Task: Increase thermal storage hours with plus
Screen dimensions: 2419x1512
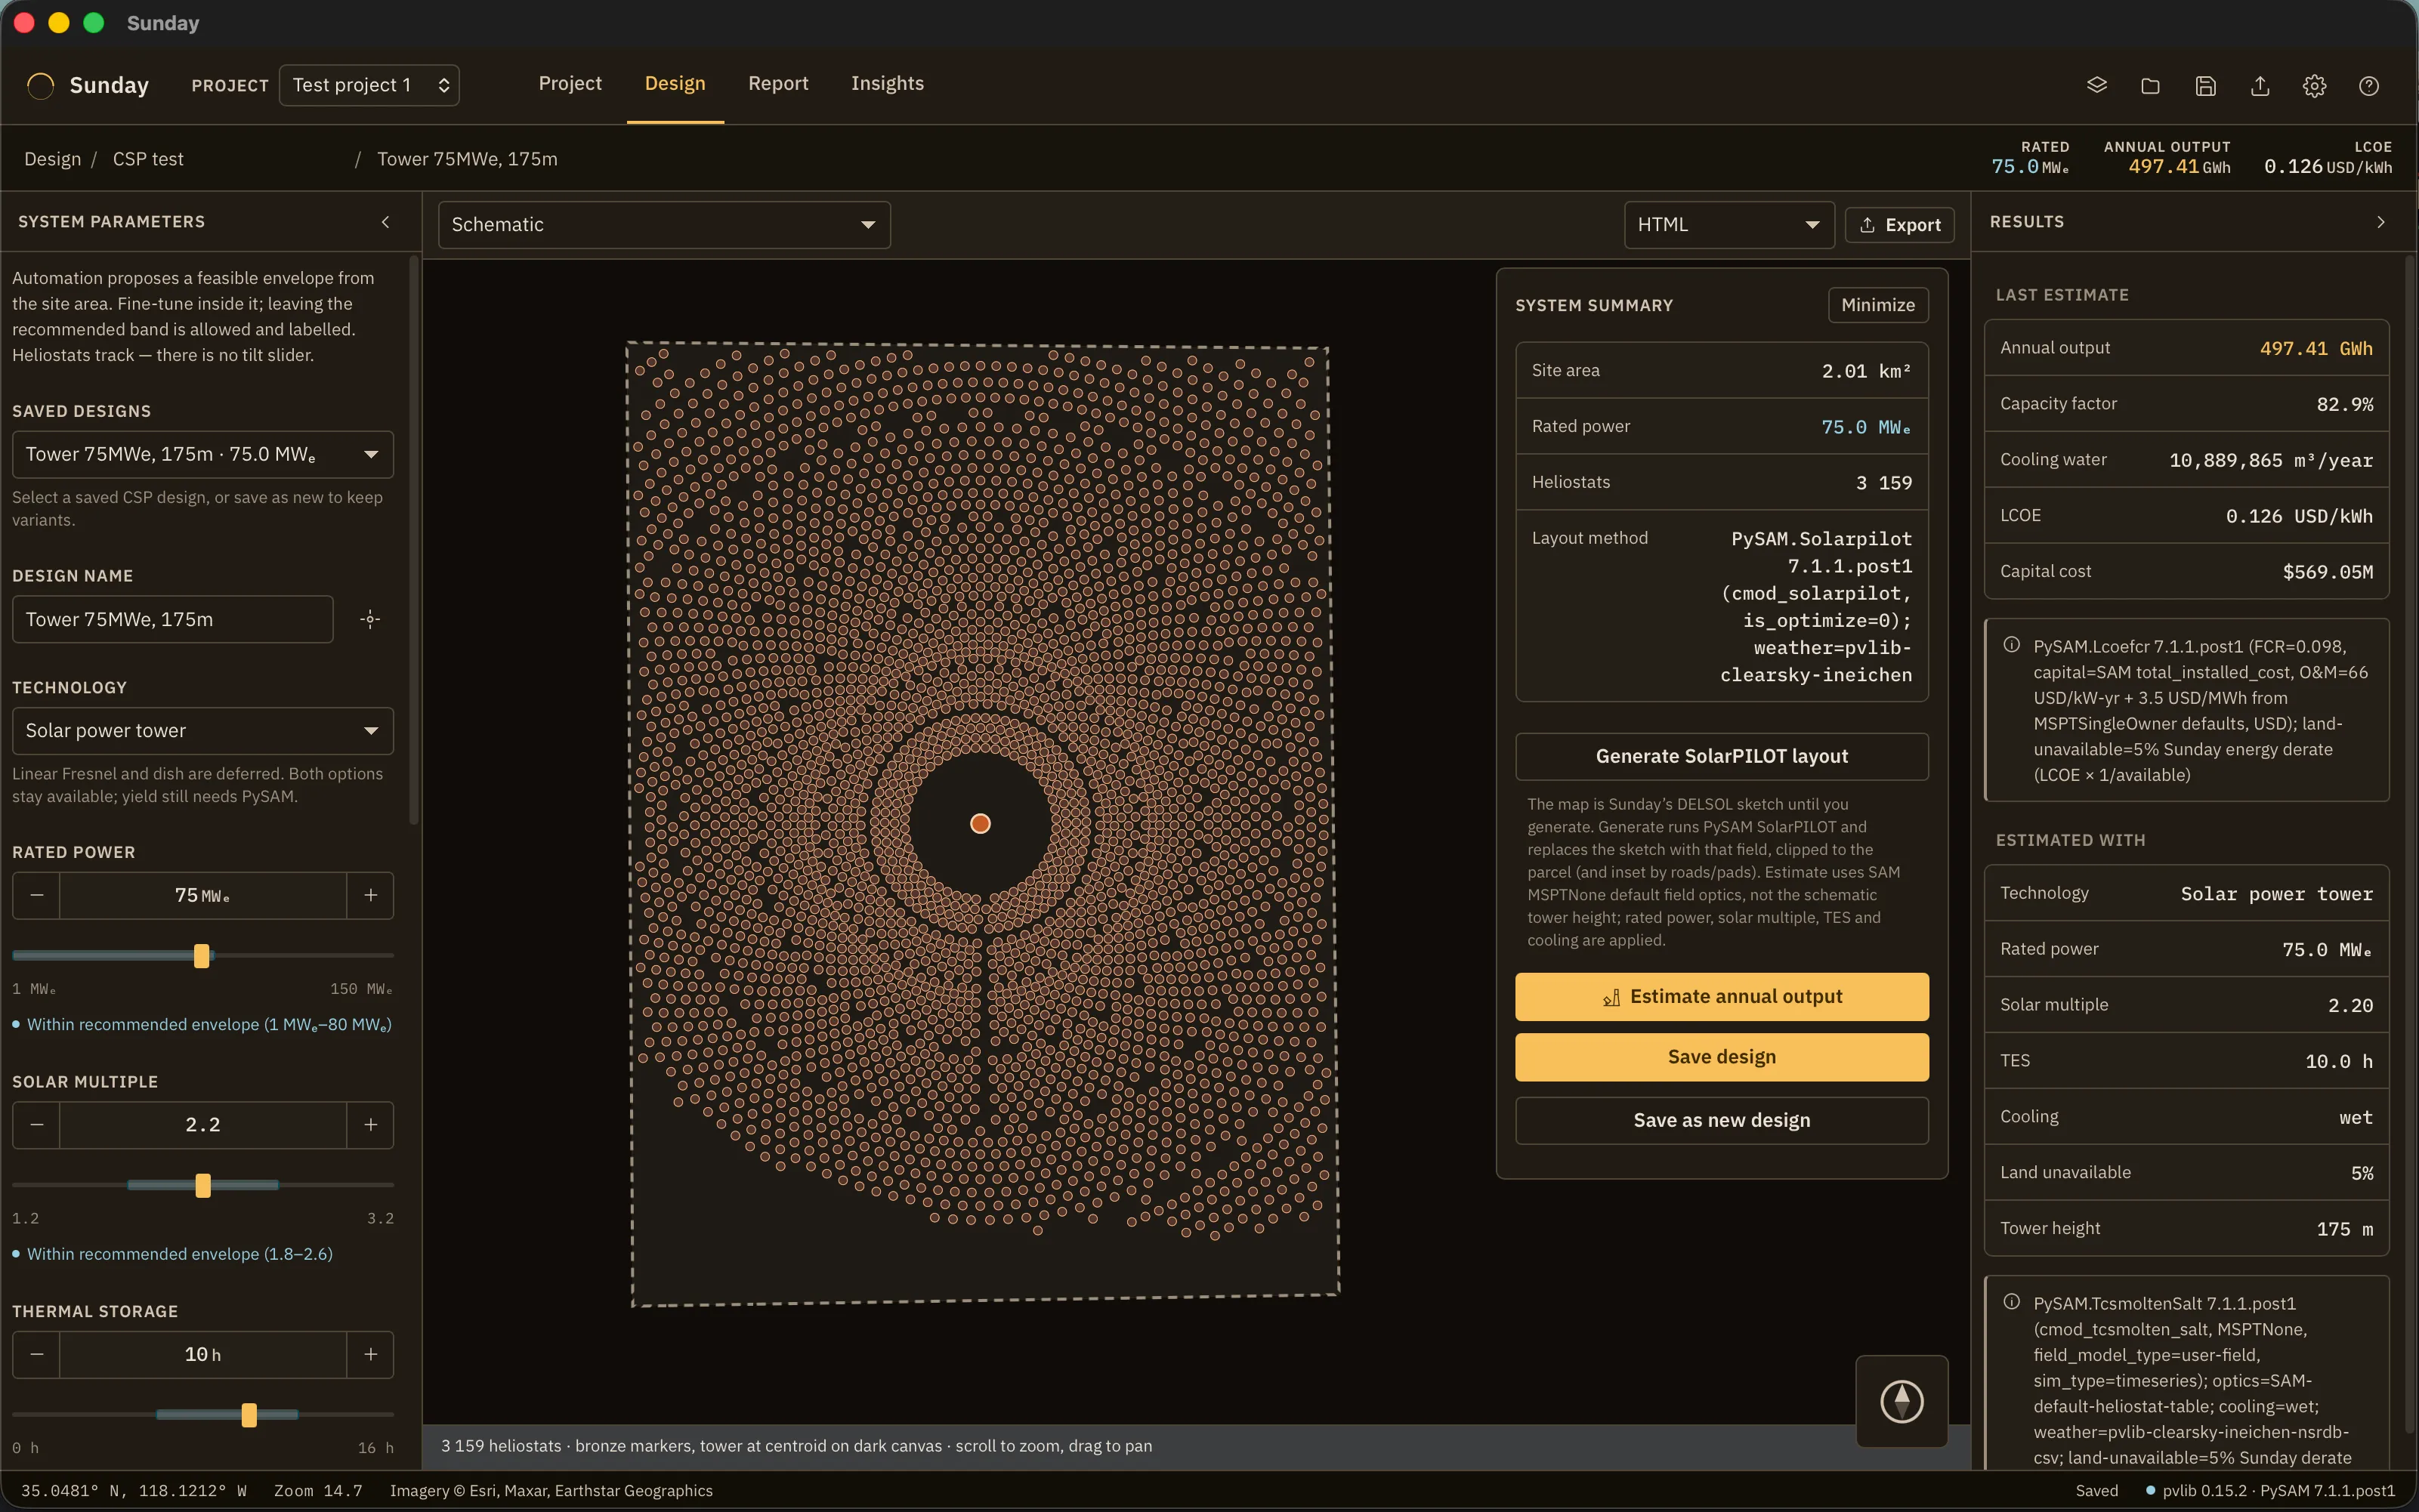Action: pos(370,1354)
